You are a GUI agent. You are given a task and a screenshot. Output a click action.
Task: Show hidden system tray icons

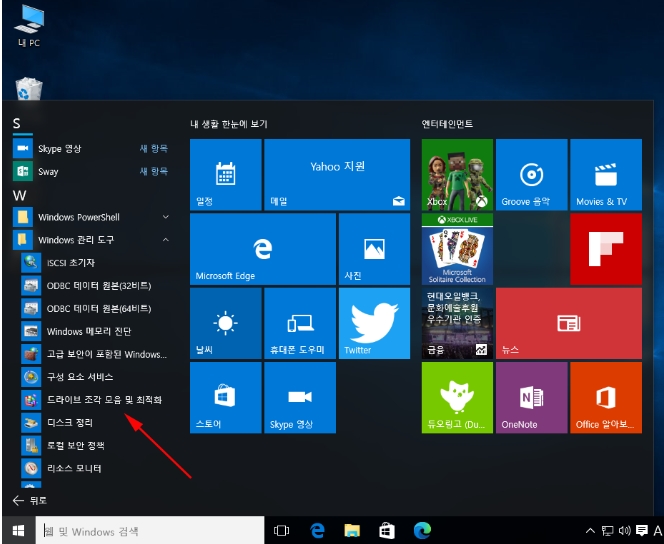(590, 530)
